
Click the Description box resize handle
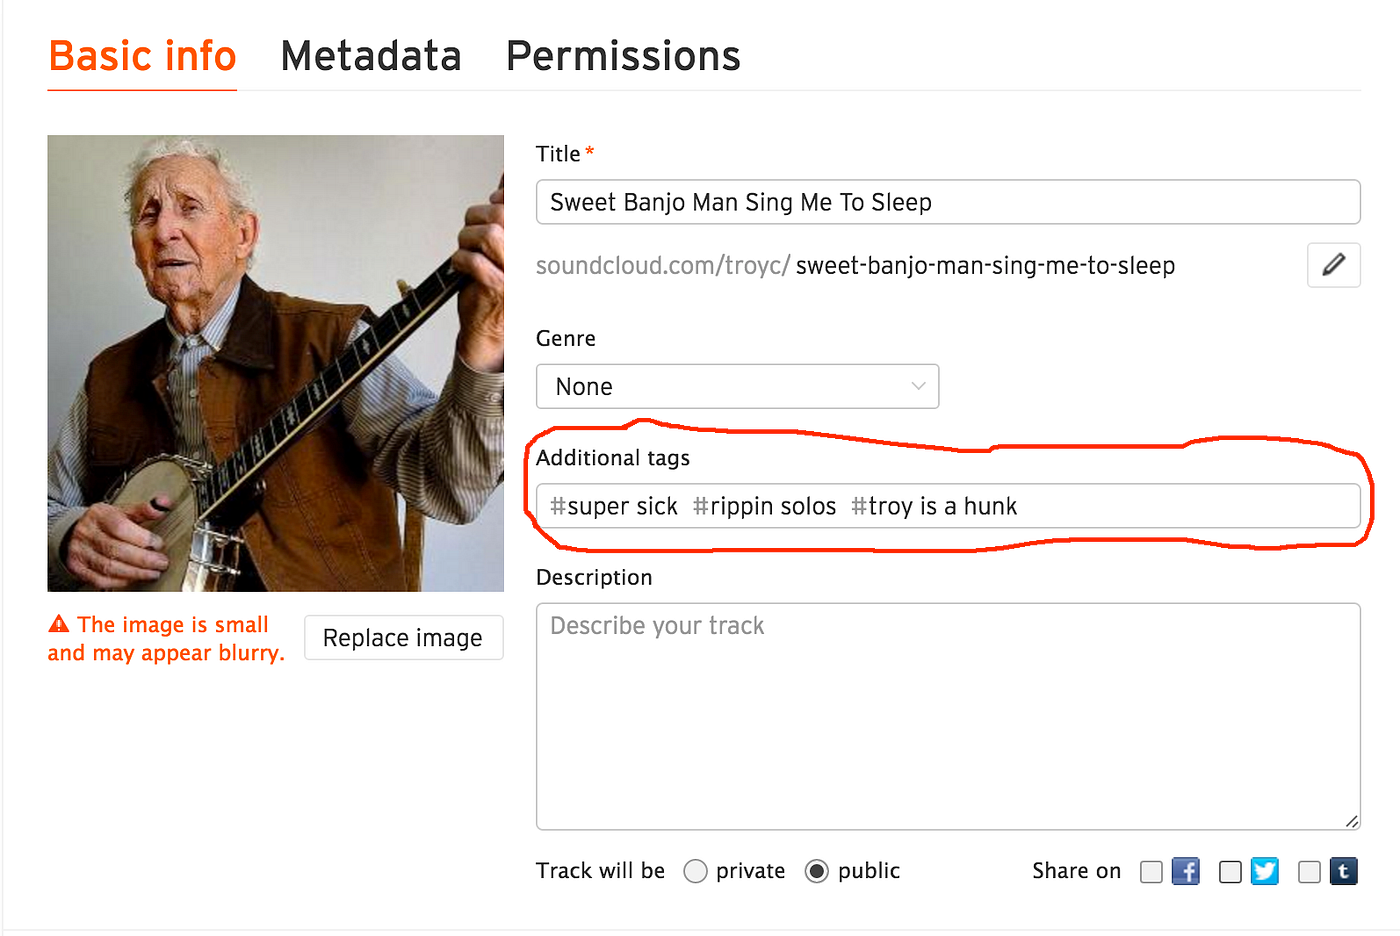click(x=1351, y=821)
